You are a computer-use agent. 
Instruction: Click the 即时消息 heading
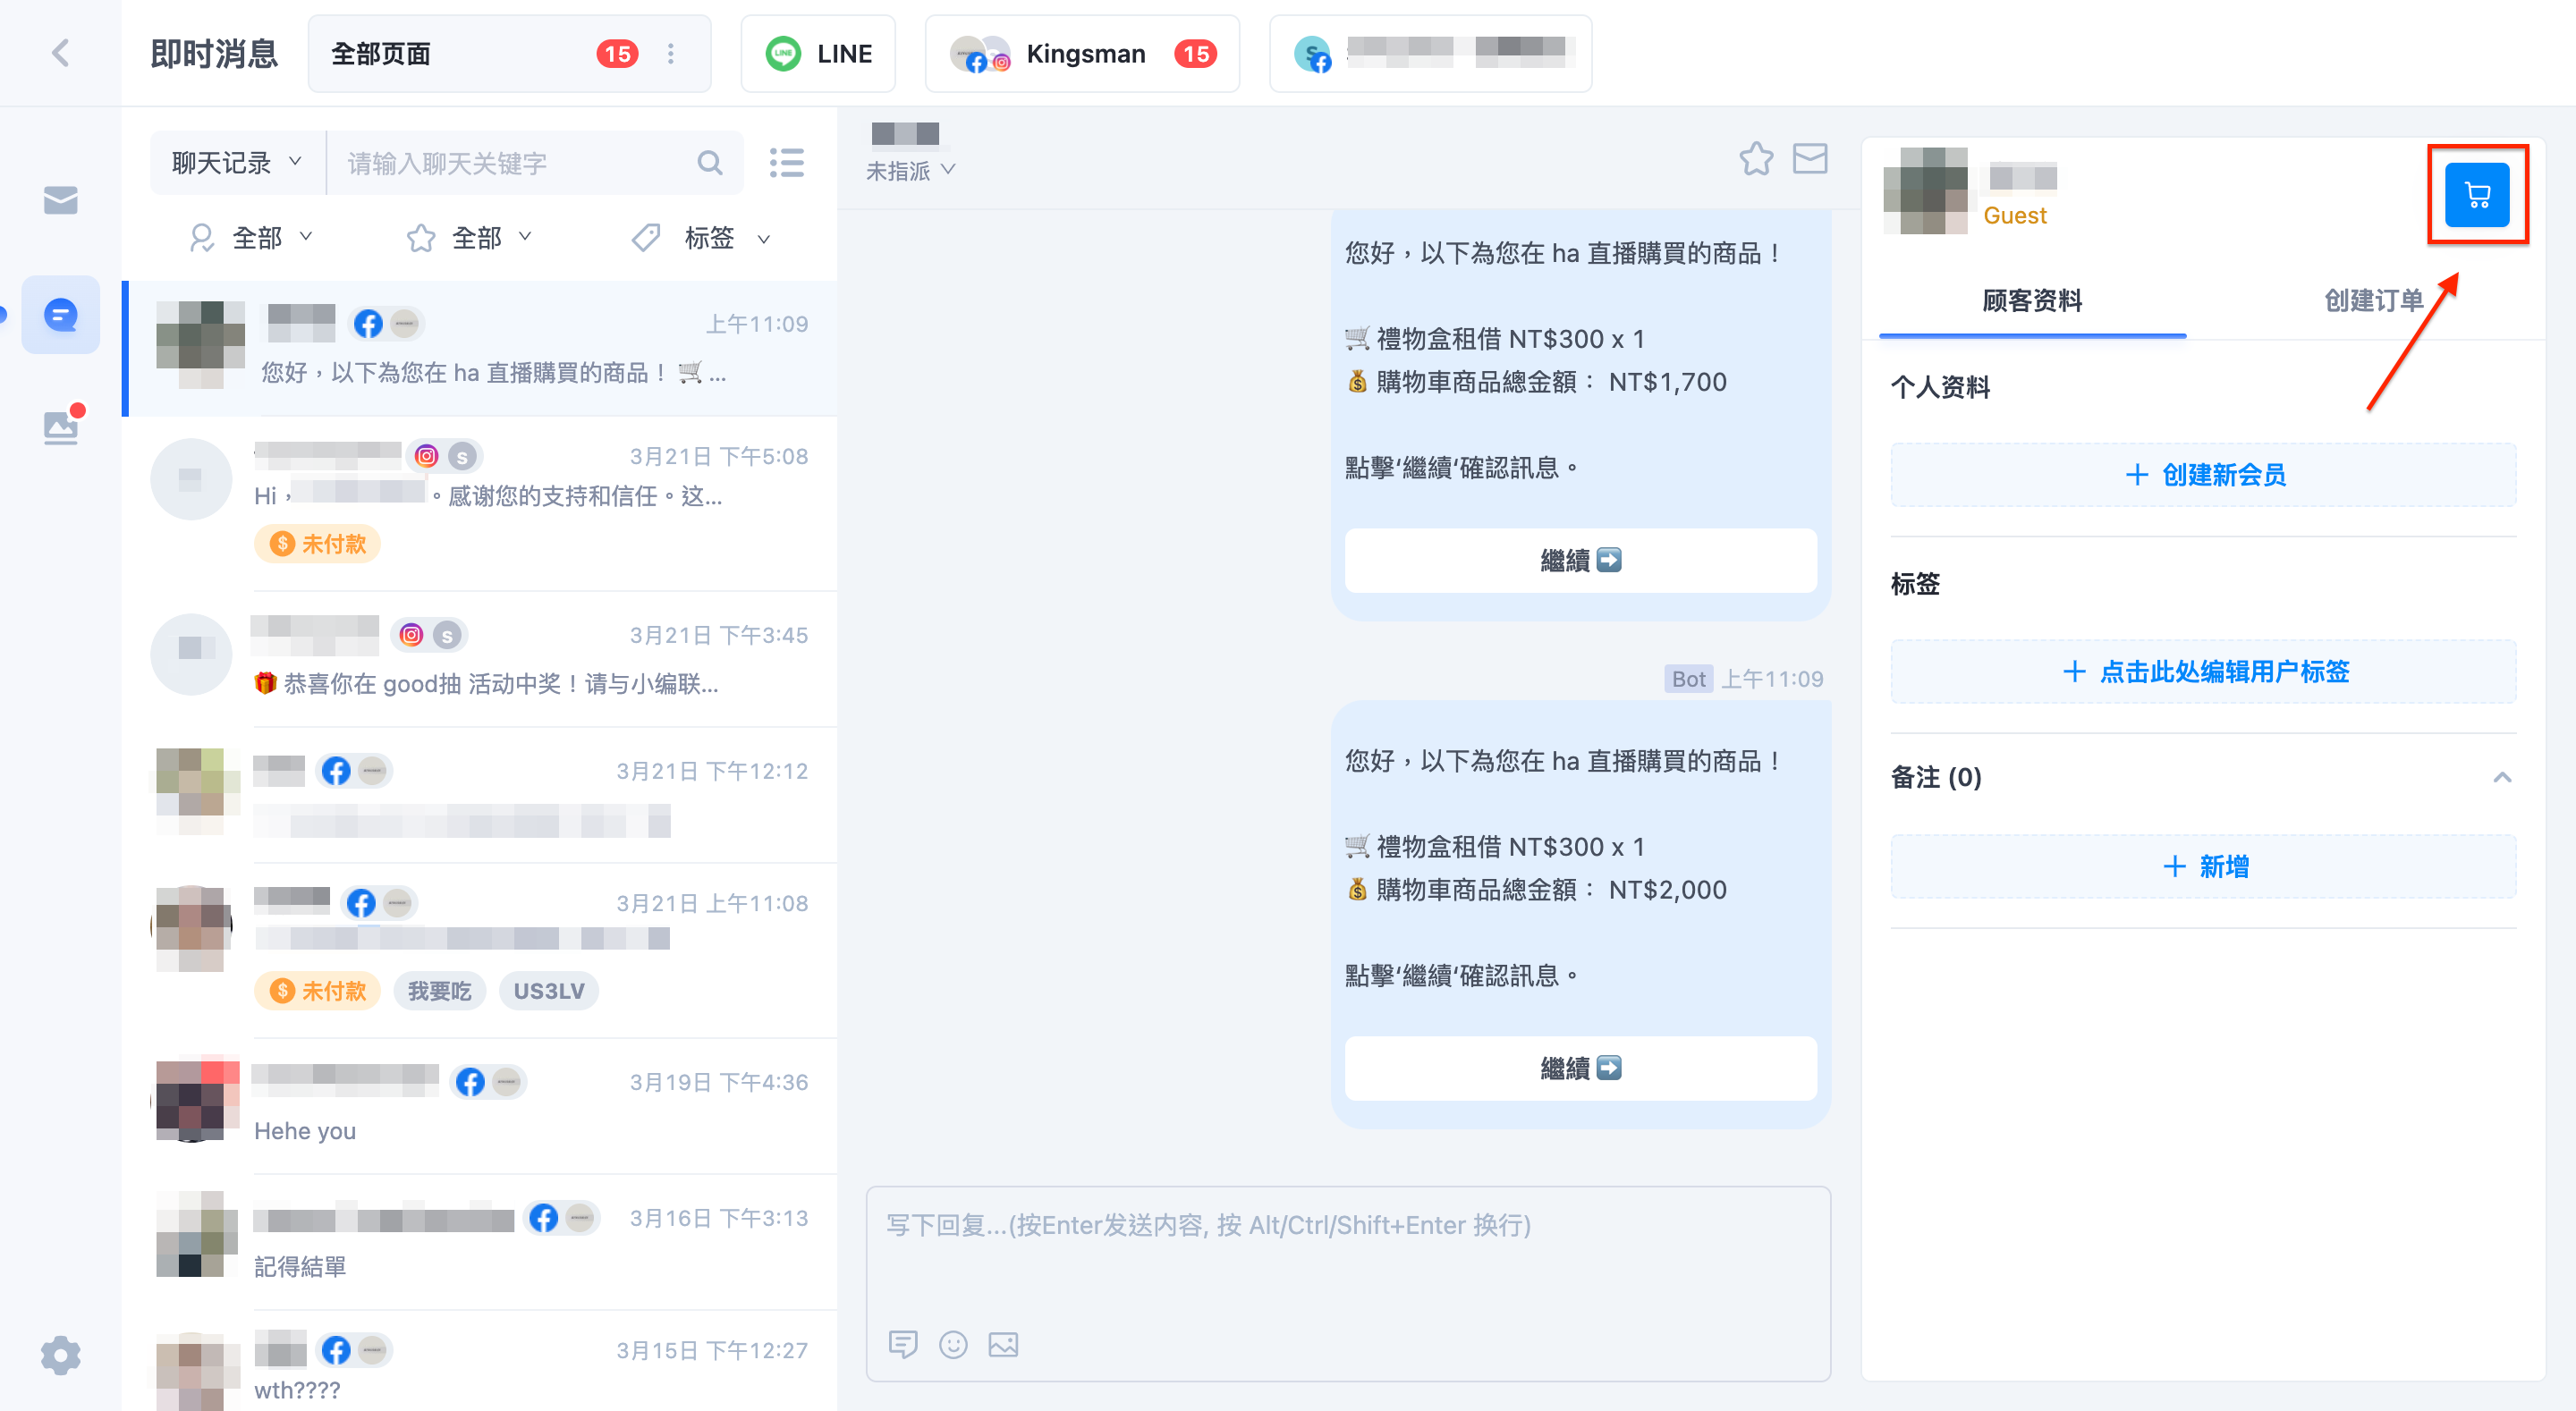(214, 54)
